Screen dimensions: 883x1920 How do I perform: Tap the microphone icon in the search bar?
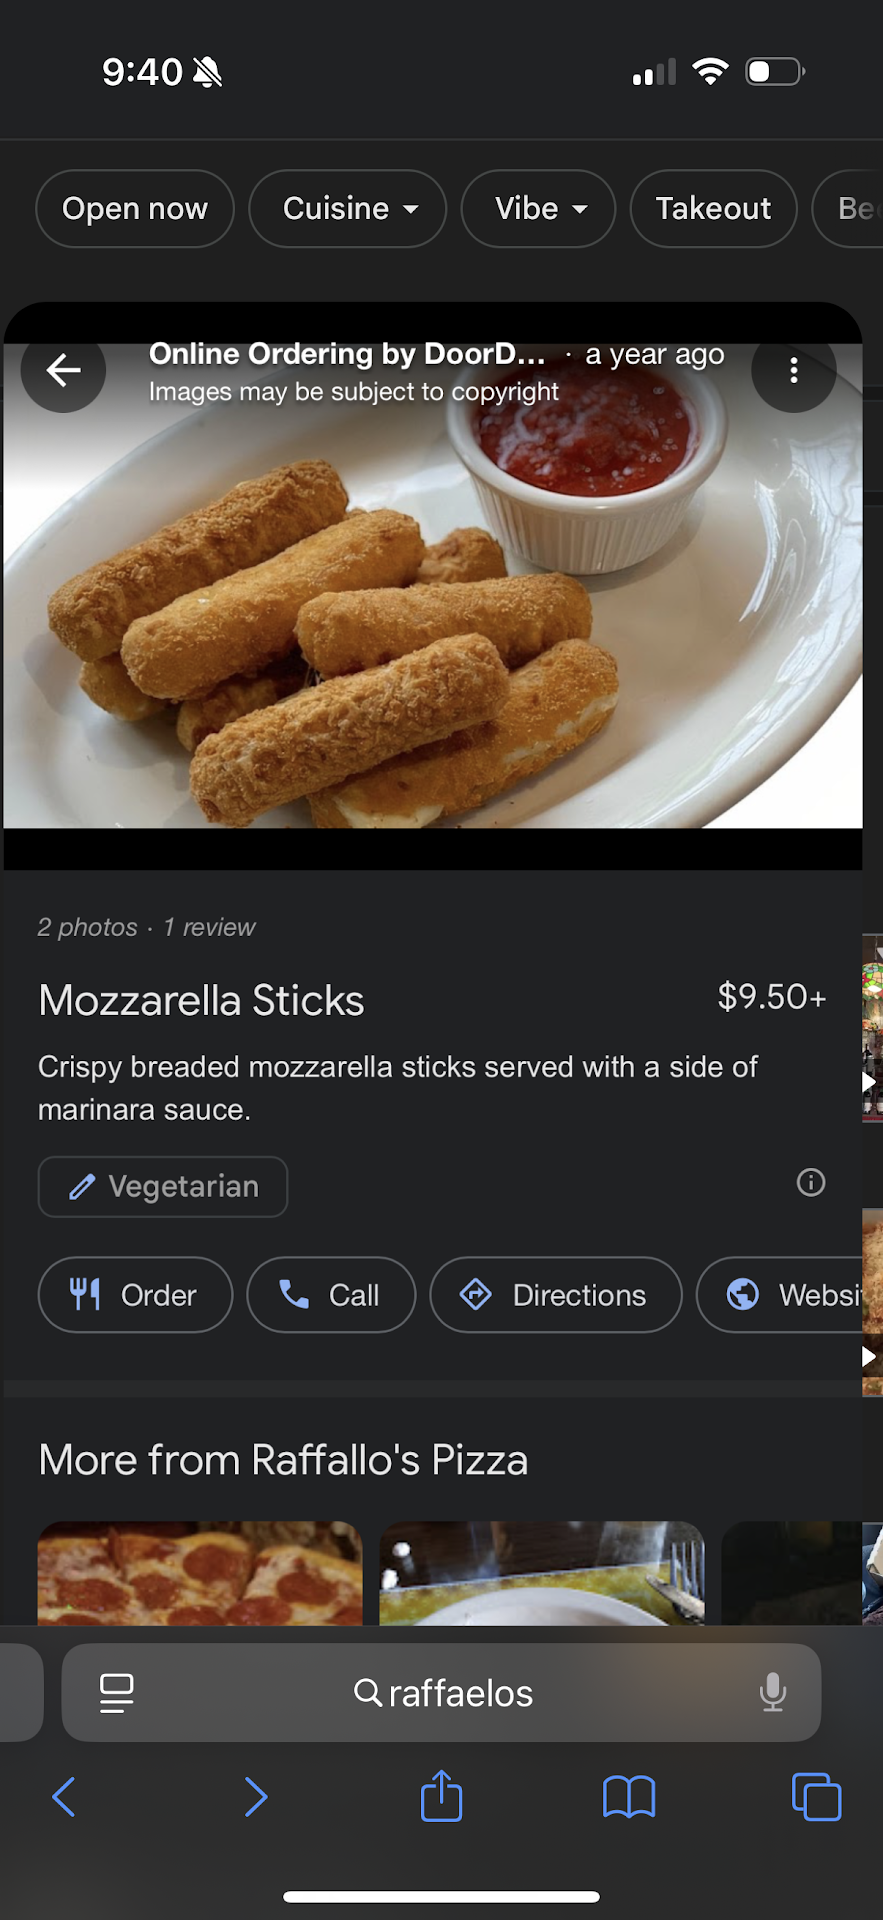point(772,1693)
